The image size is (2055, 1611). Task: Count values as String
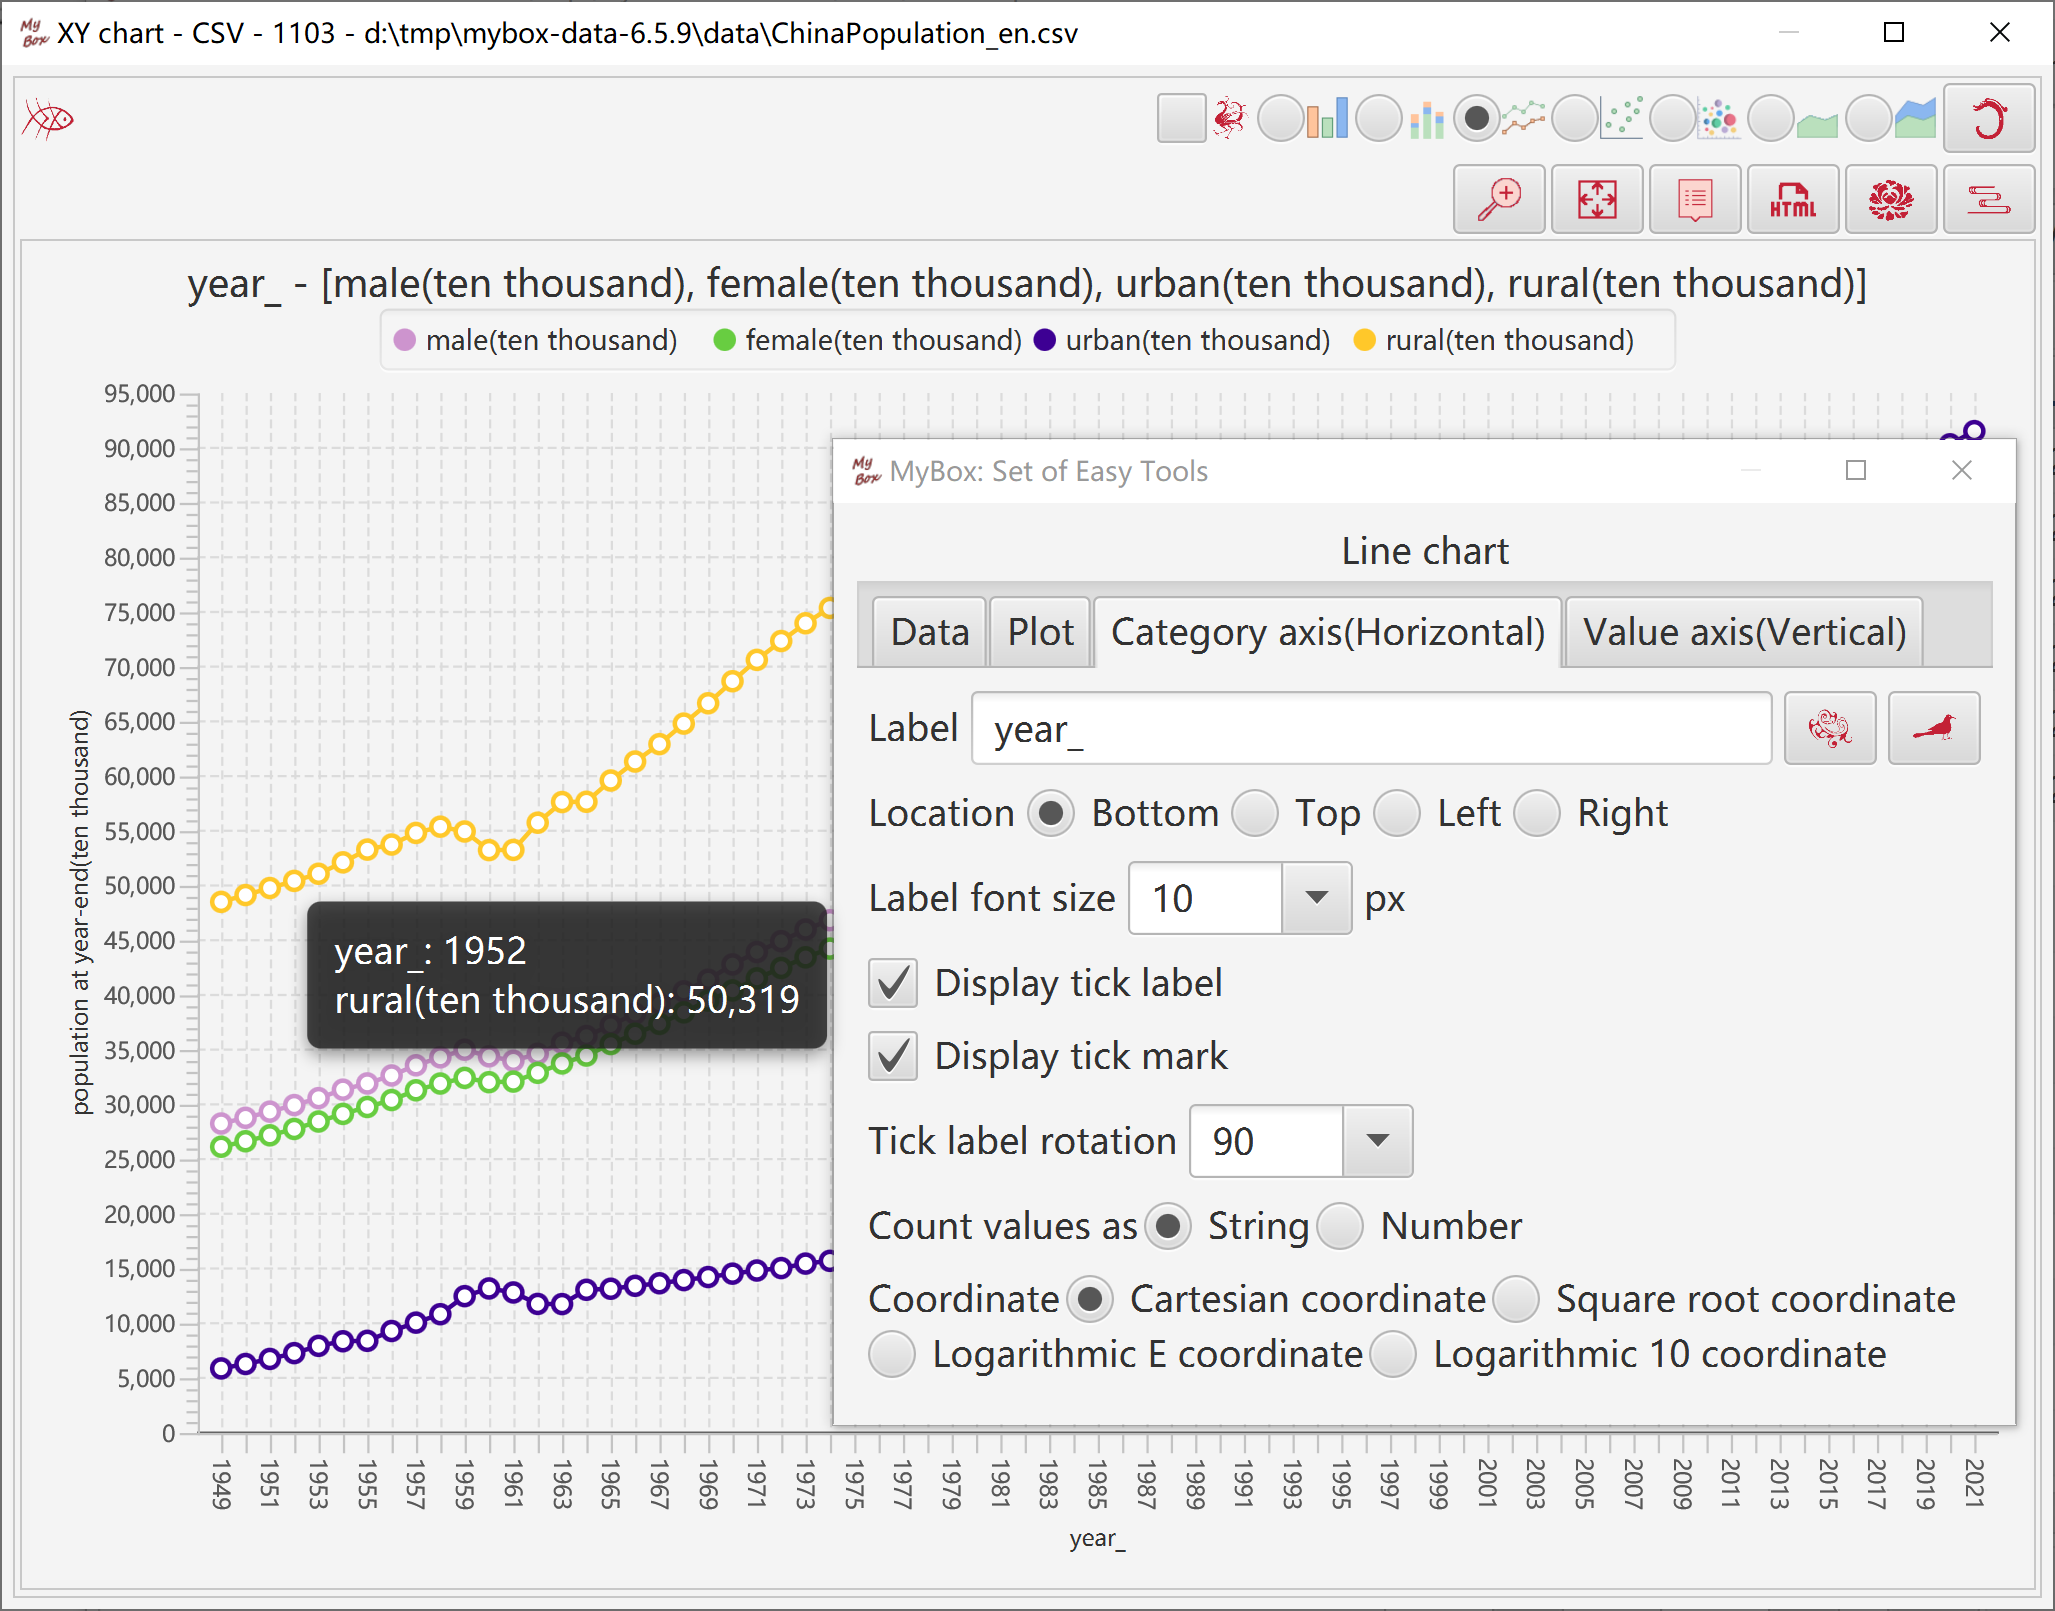1167,1226
